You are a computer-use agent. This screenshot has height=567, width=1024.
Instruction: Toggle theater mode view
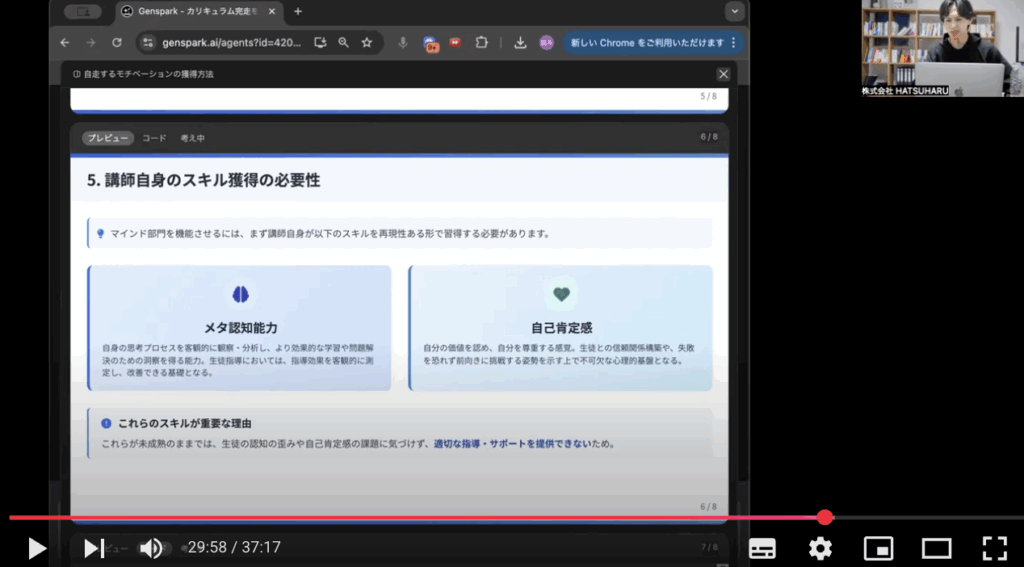(936, 548)
